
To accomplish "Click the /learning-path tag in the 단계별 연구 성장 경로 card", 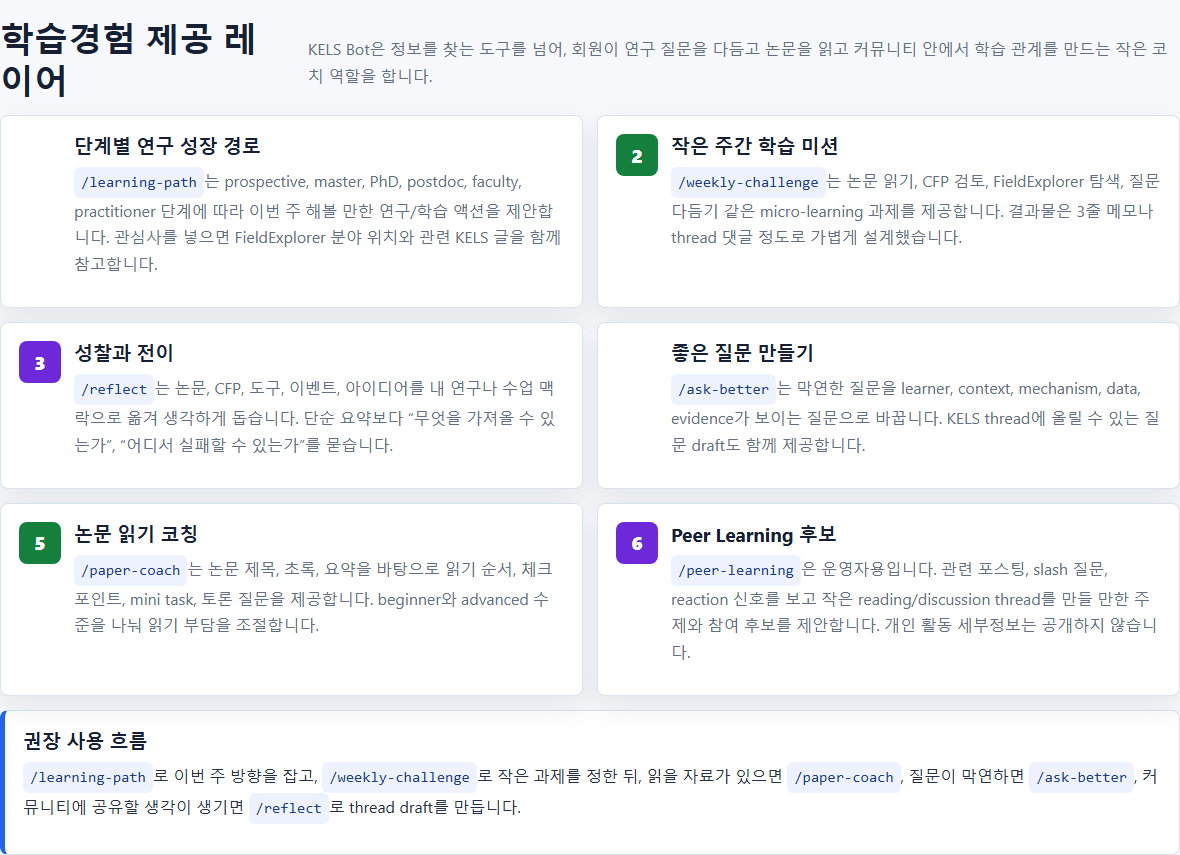I will click(x=138, y=182).
